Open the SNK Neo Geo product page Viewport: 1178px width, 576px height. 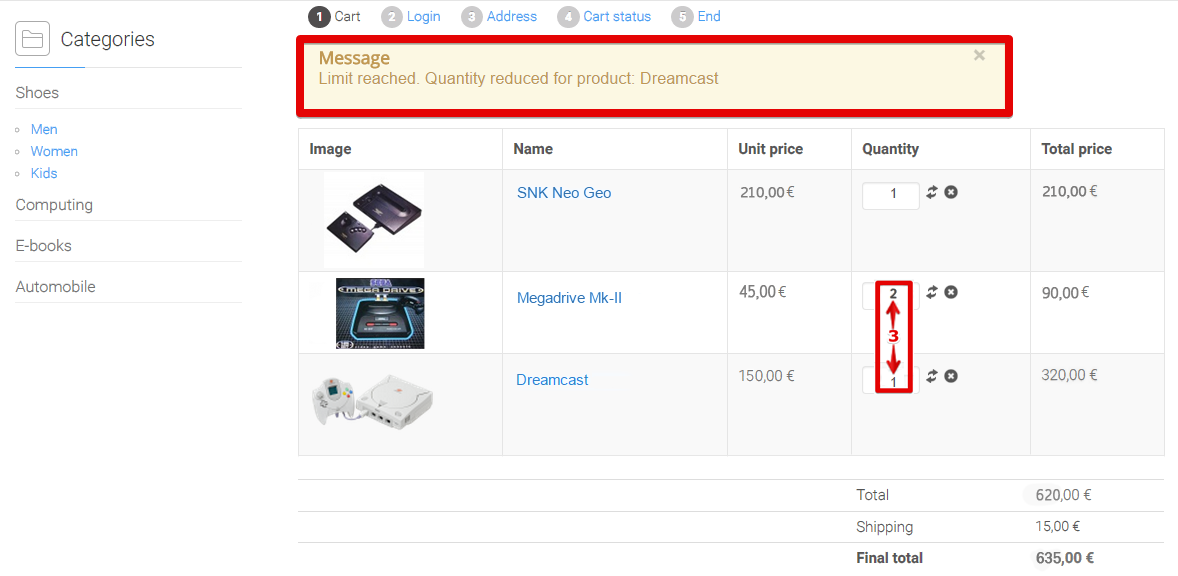564,193
